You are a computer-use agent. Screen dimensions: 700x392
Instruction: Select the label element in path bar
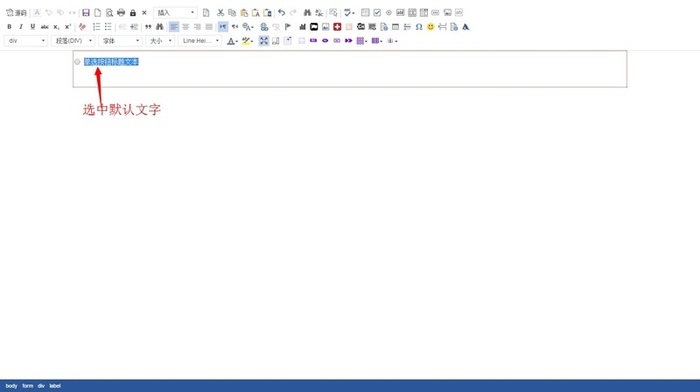coord(55,386)
